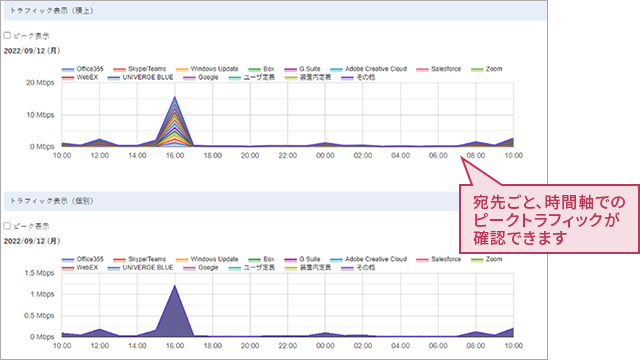Toggle WebEX legend in stacked chart
The height and width of the screenshot is (360, 640).
(x=80, y=77)
